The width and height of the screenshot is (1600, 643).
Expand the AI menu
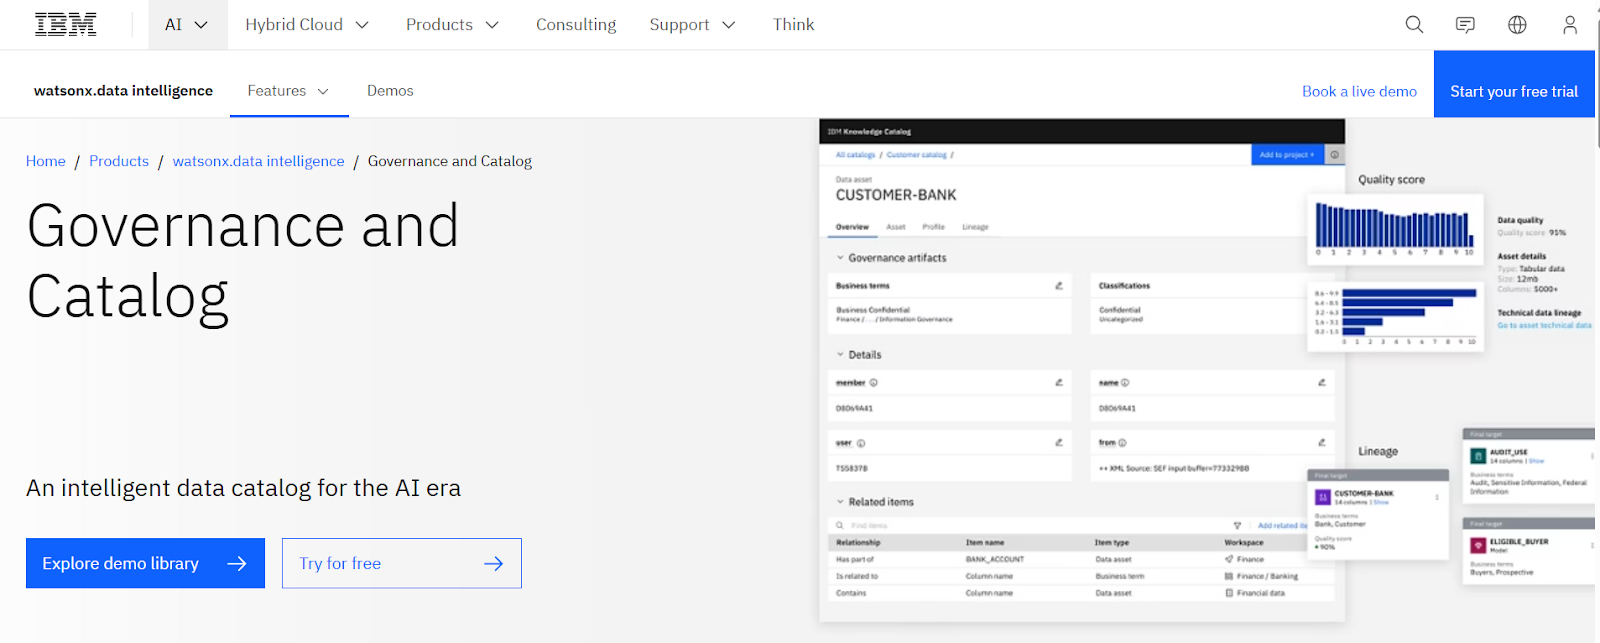click(x=187, y=24)
